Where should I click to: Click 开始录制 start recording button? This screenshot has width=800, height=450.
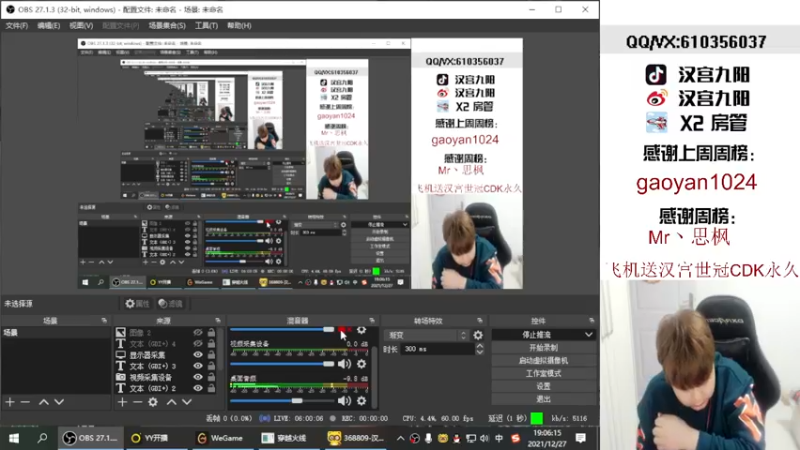[543, 347]
